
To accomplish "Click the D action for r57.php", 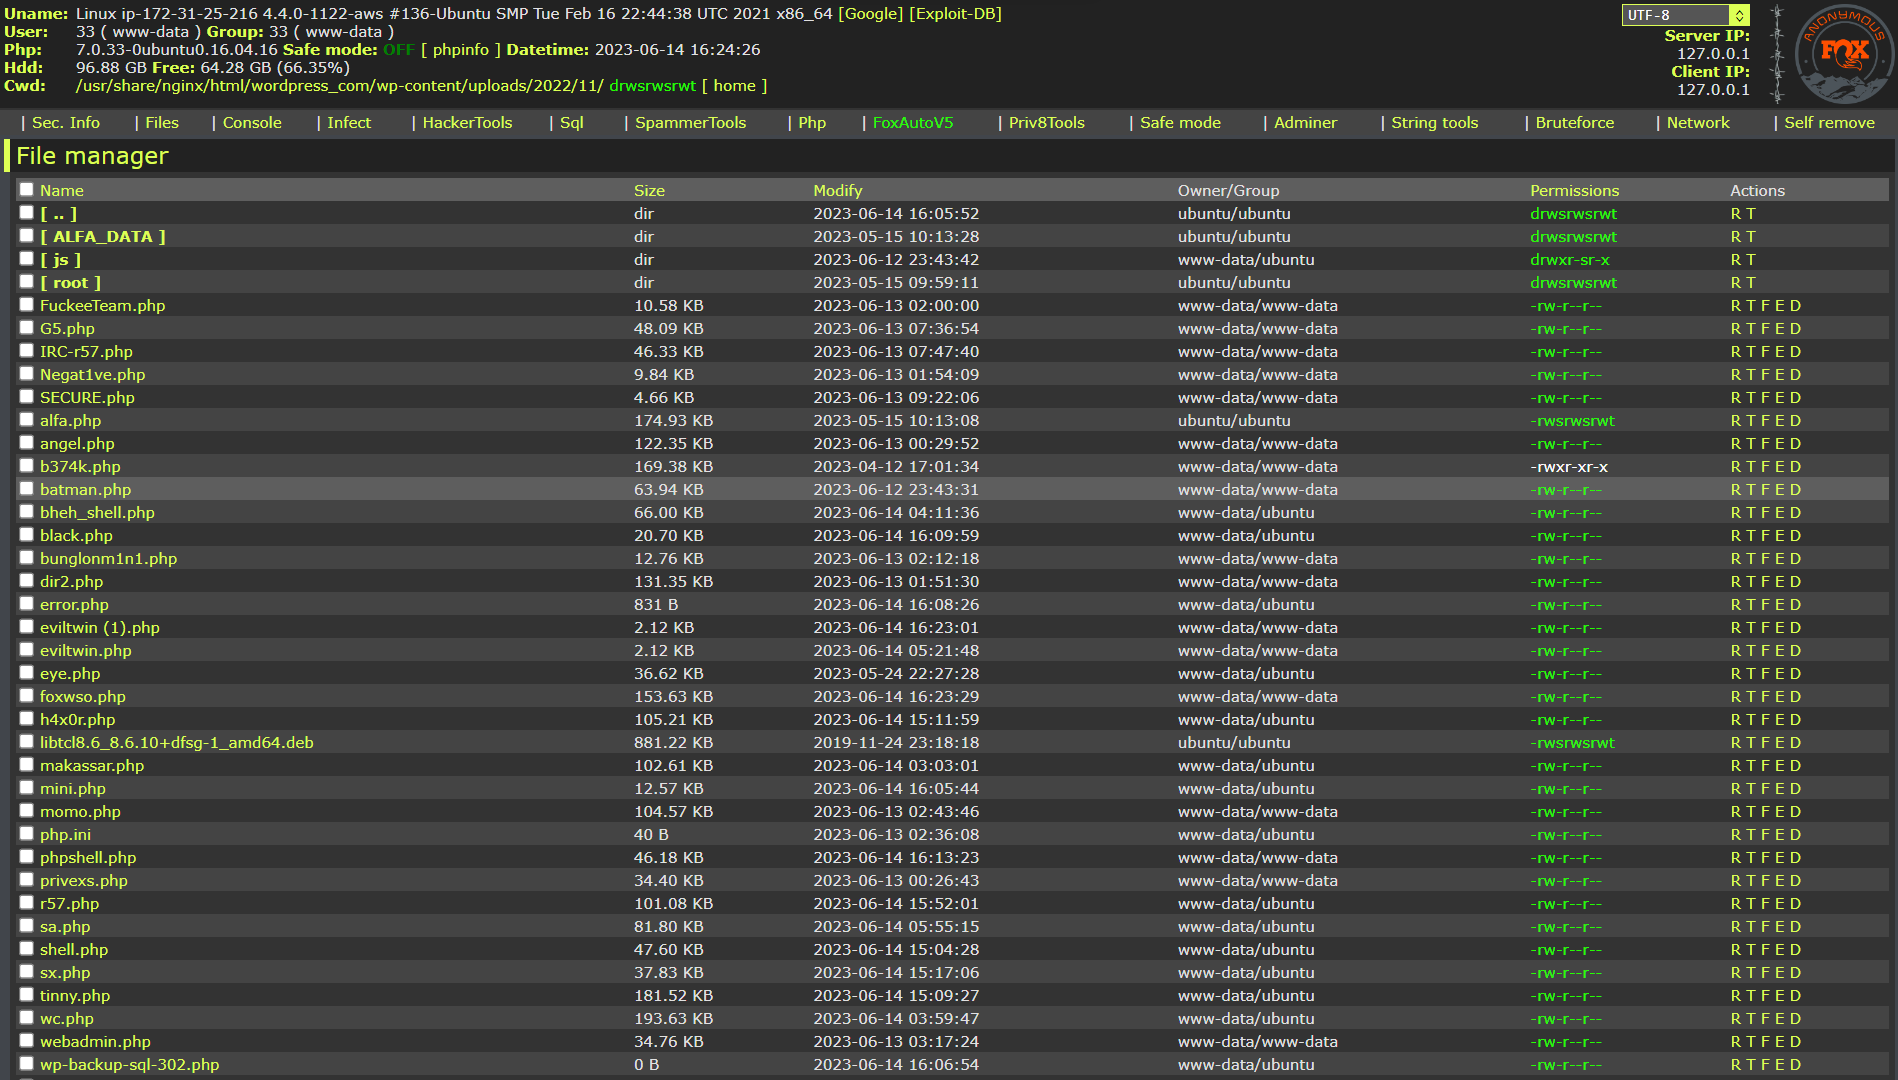I will click(x=1796, y=904).
